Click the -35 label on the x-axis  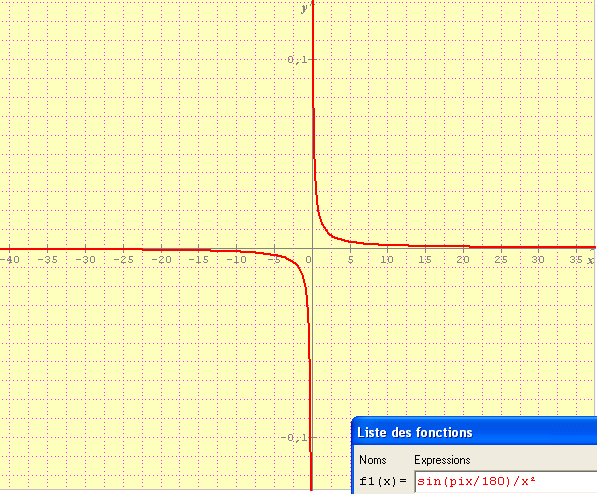click(x=47, y=260)
